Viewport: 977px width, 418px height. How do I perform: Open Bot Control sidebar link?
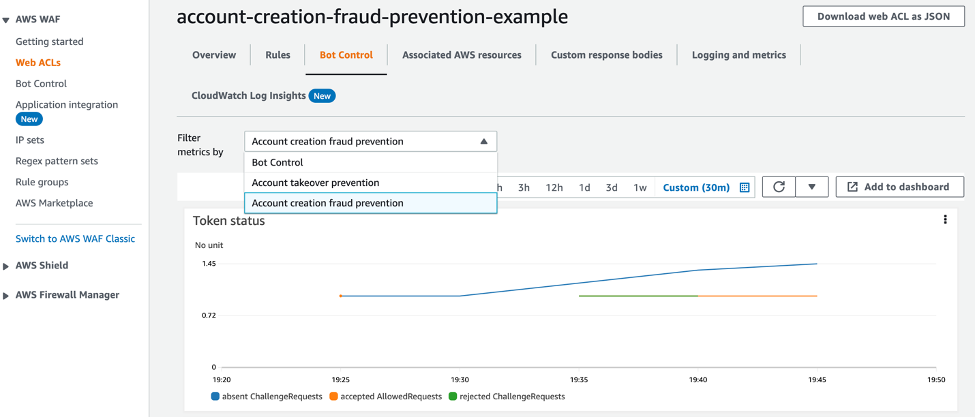pyautogui.click(x=41, y=83)
